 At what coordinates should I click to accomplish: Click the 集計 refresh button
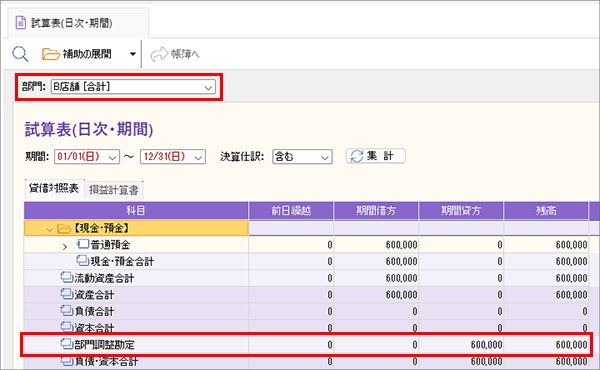pos(375,156)
